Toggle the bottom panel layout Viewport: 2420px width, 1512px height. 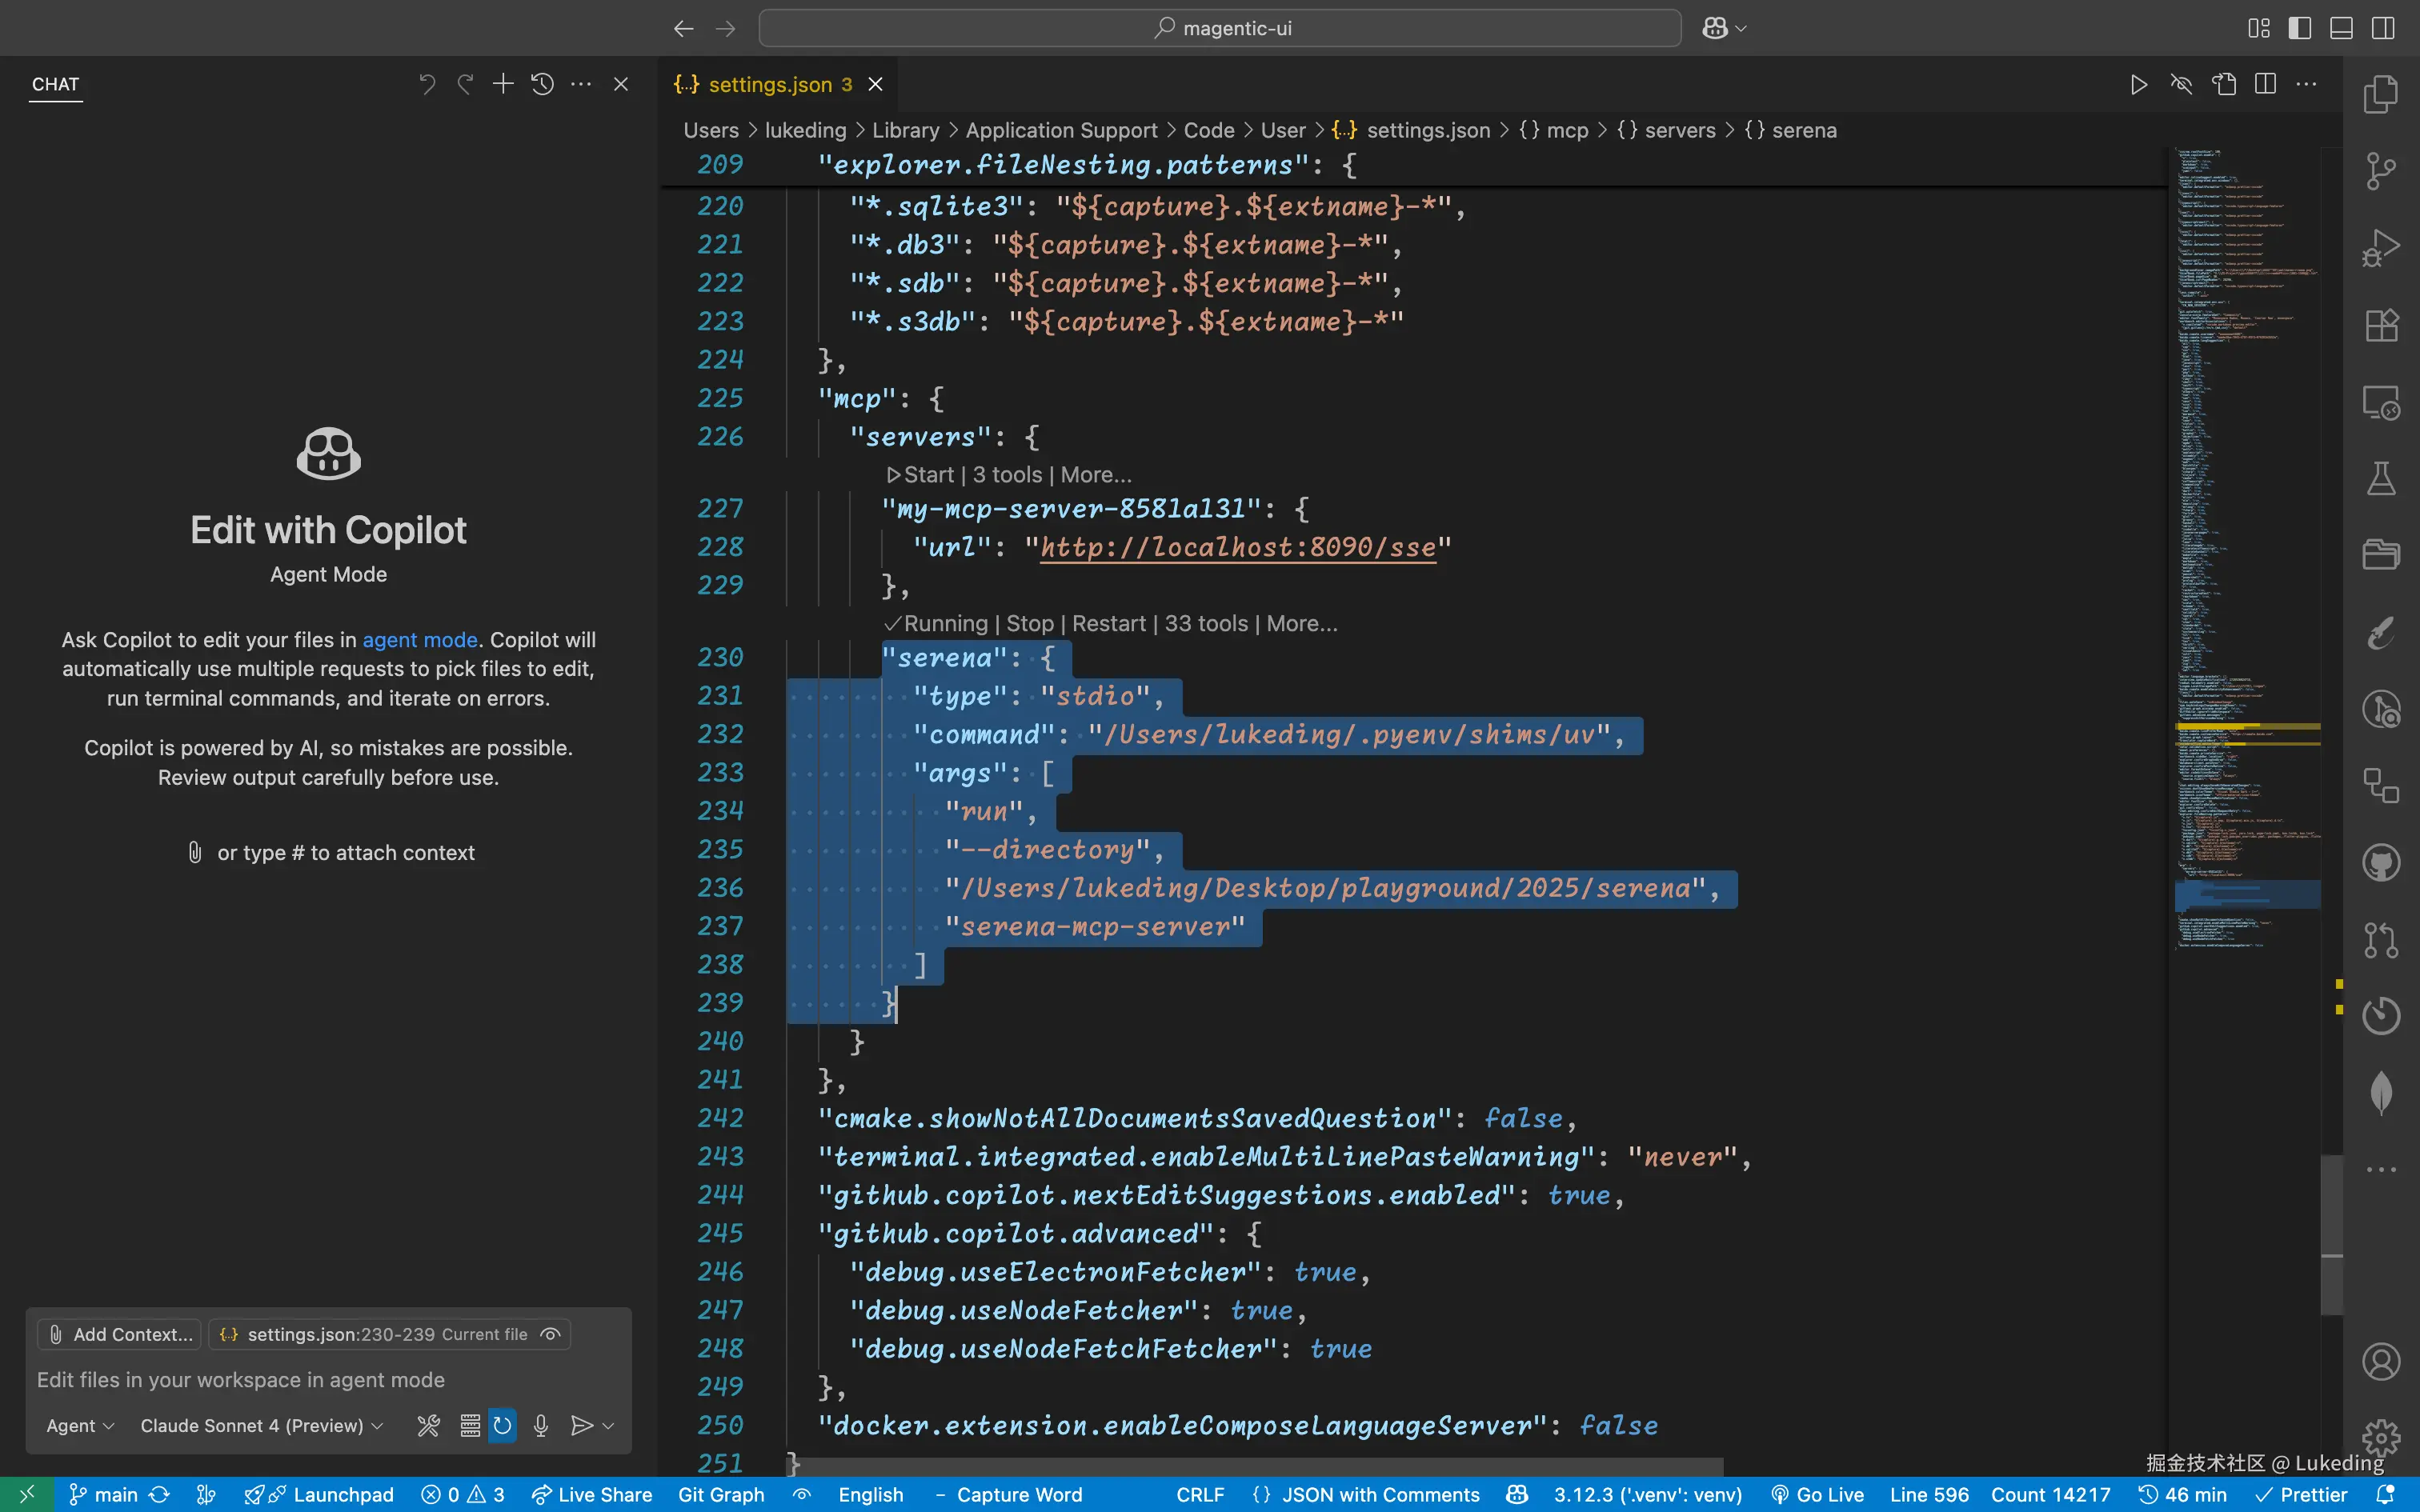click(2341, 28)
